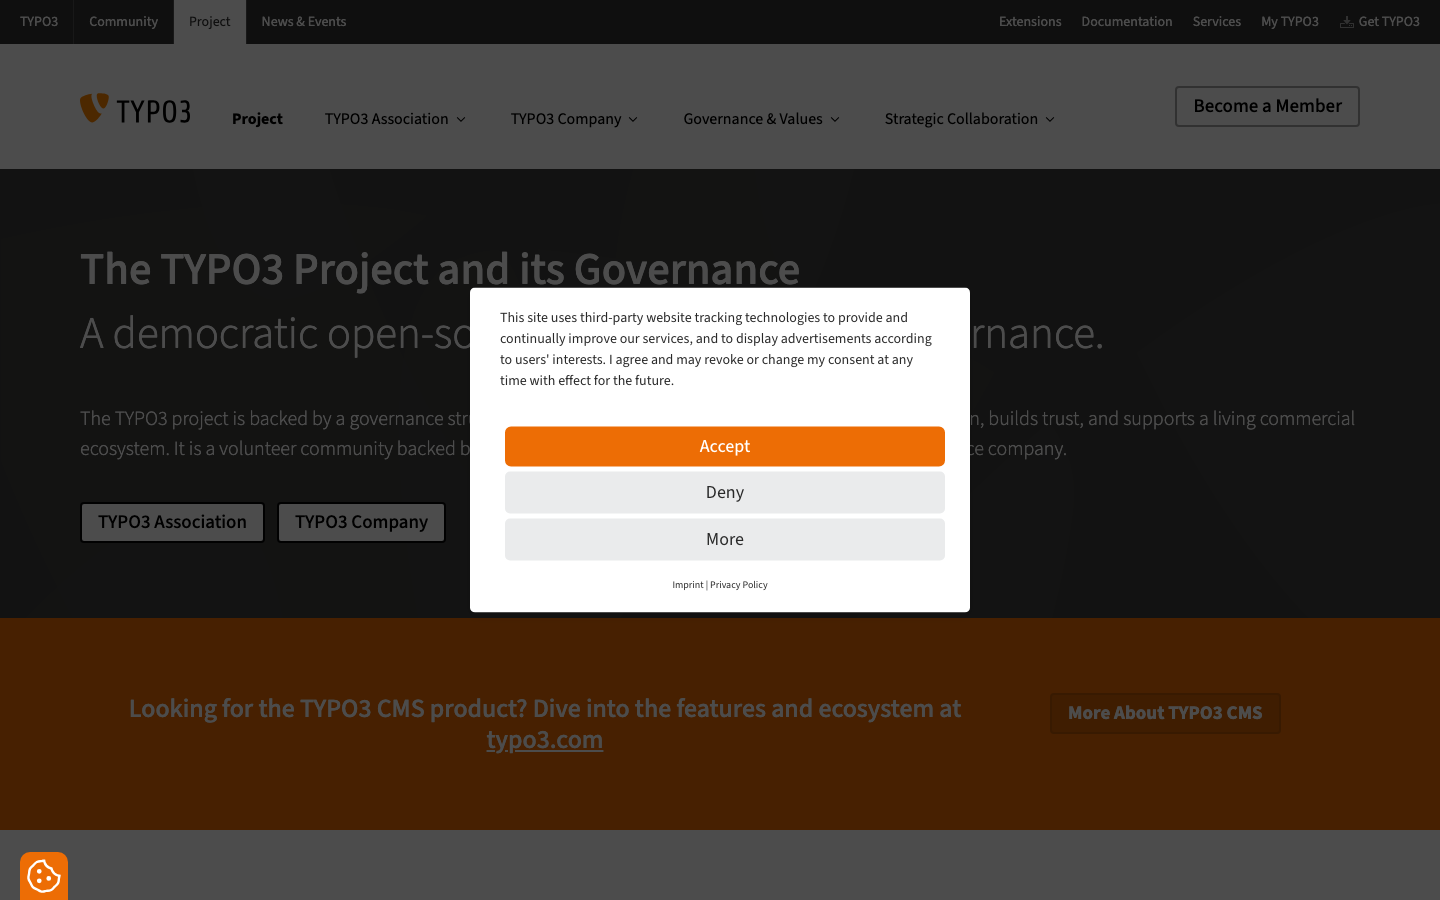
Task: Open the typo3.com link
Action: click(544, 739)
